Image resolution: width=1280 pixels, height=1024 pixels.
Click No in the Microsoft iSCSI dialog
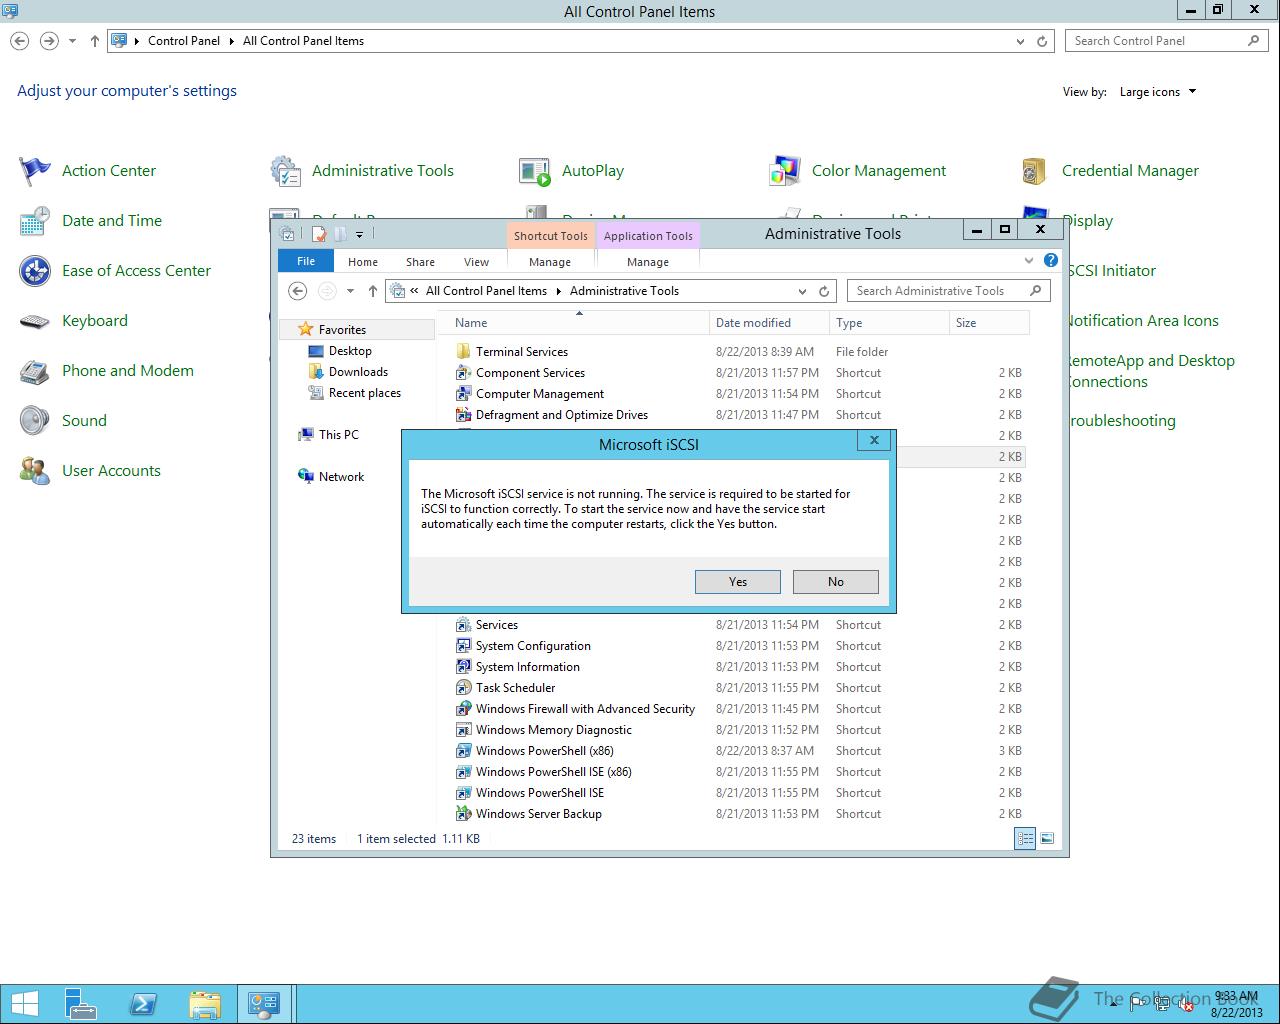[835, 581]
